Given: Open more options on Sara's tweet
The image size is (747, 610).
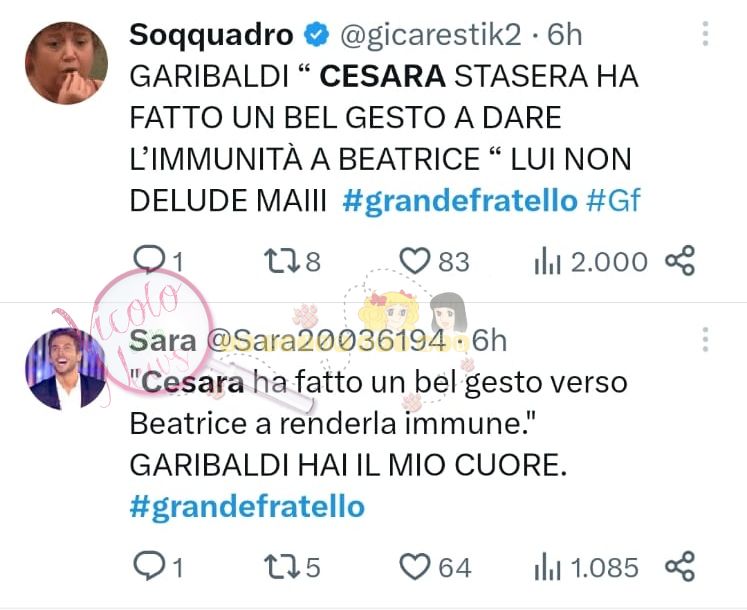Looking at the screenshot, I should 706,339.
